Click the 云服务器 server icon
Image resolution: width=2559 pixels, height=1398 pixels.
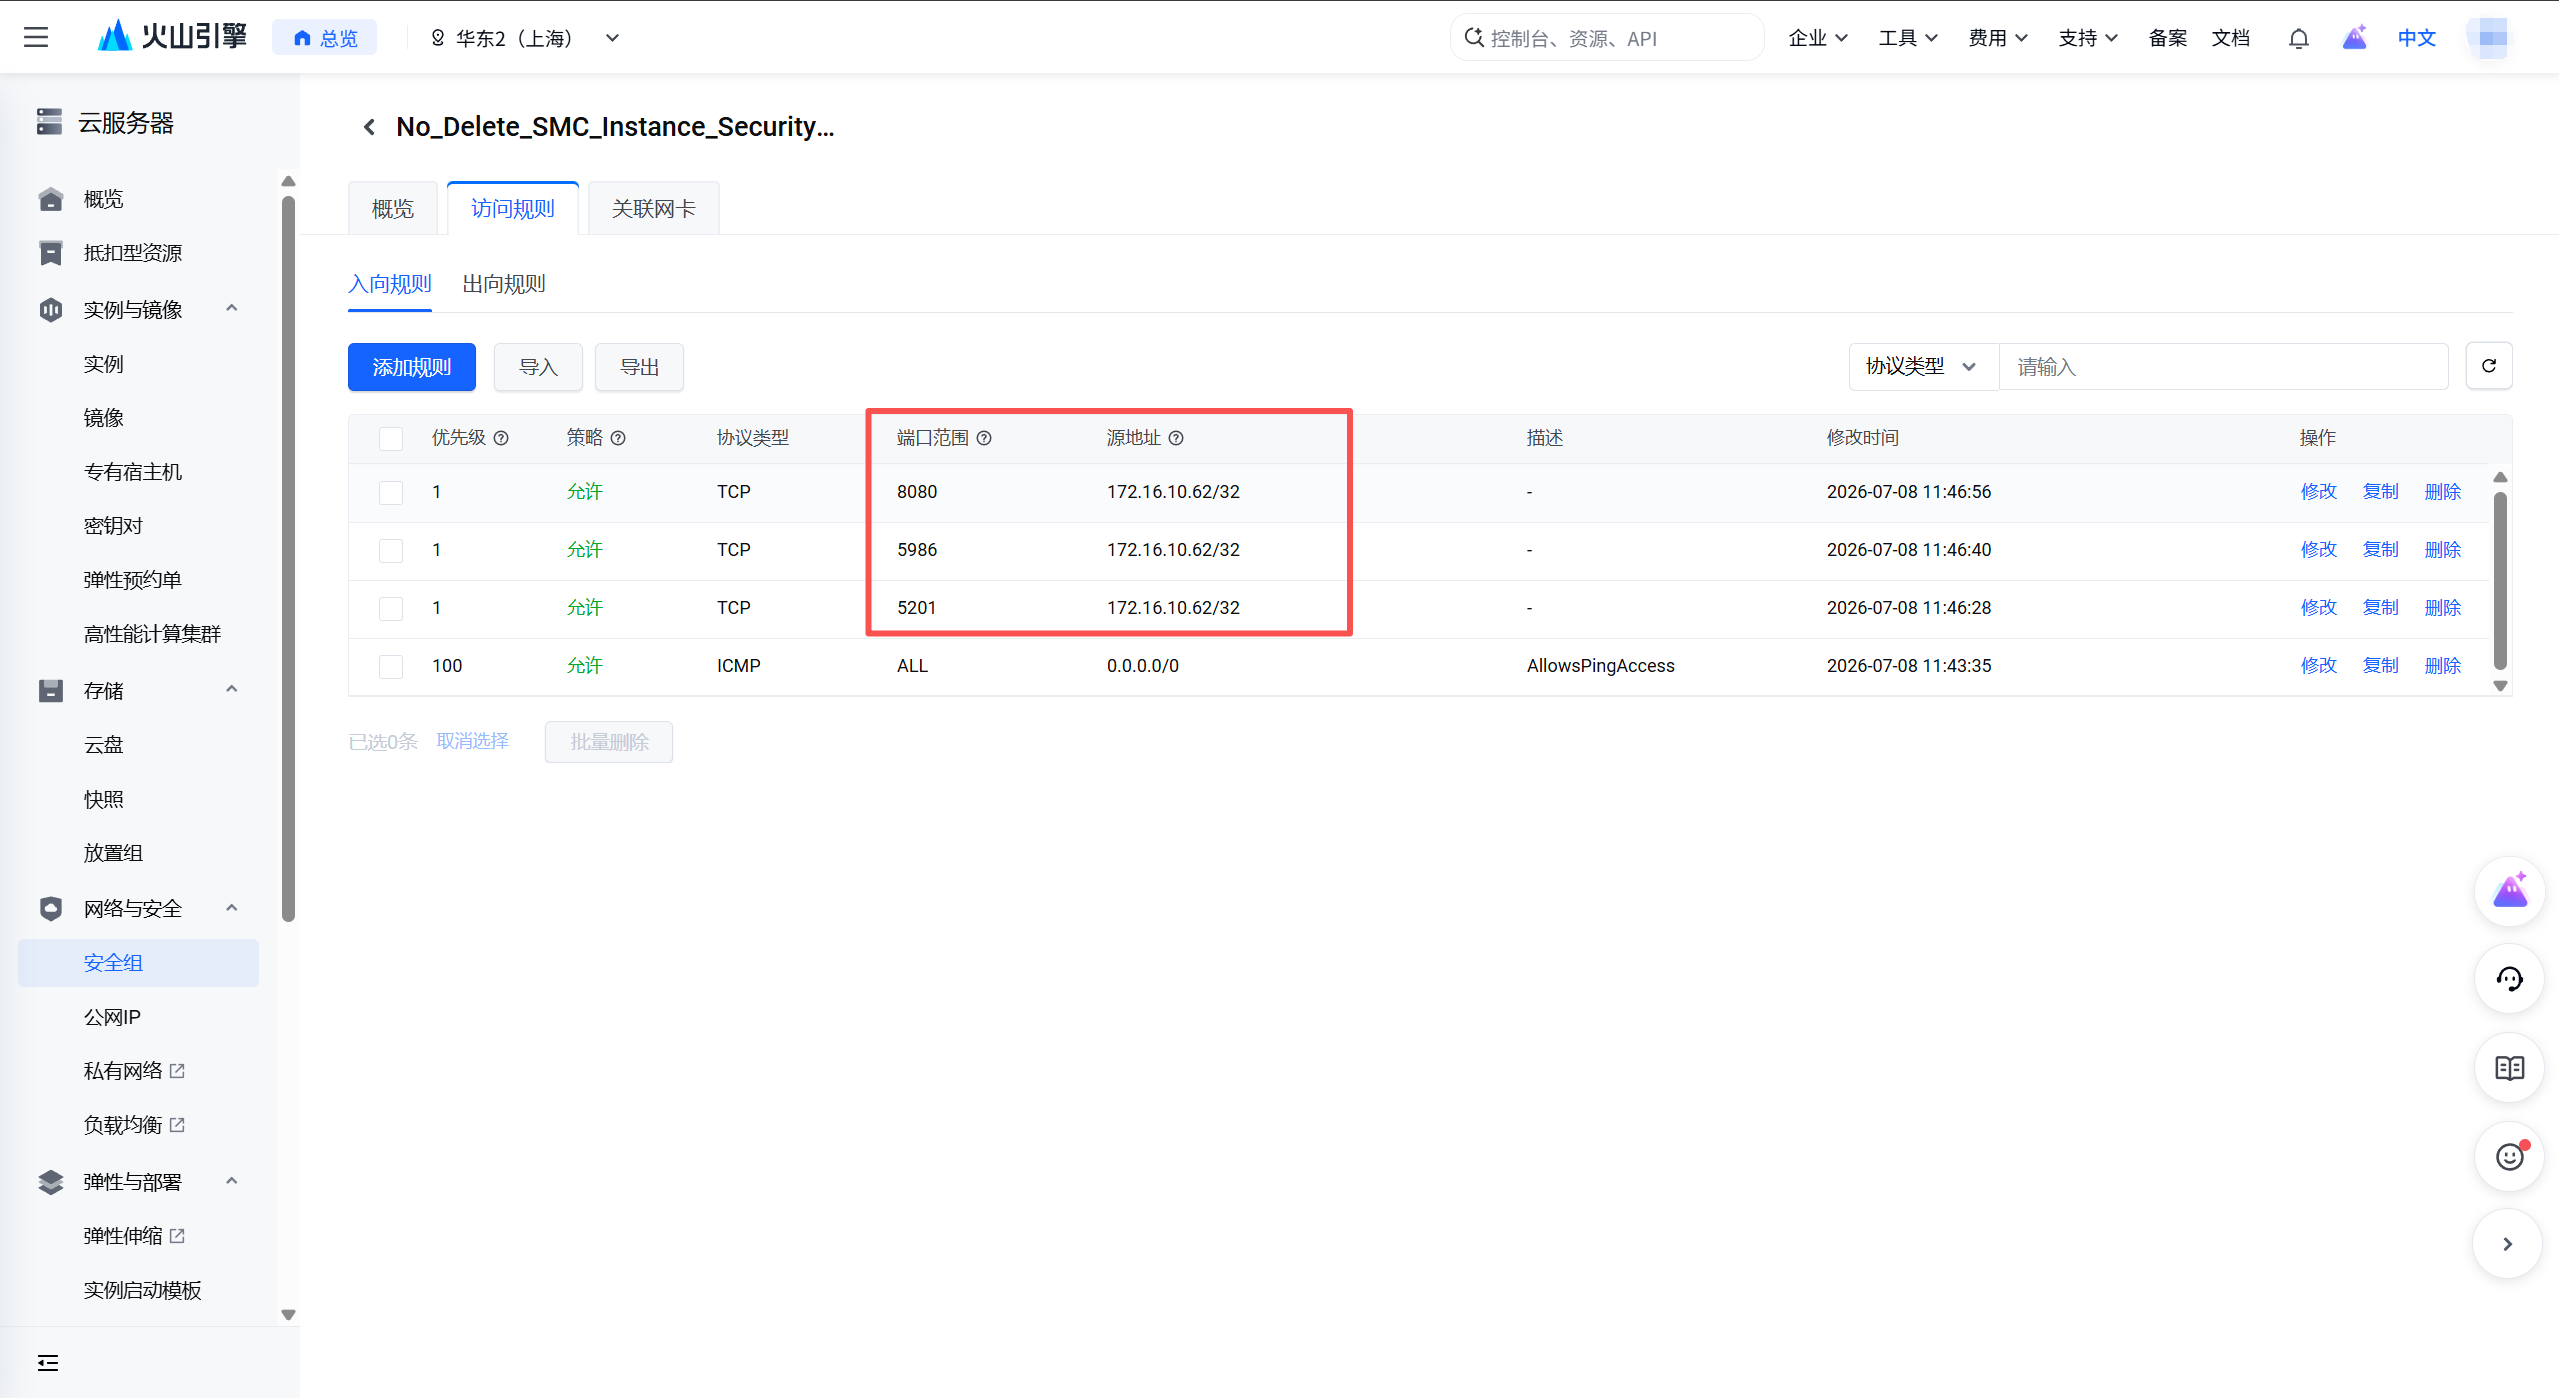[x=49, y=122]
